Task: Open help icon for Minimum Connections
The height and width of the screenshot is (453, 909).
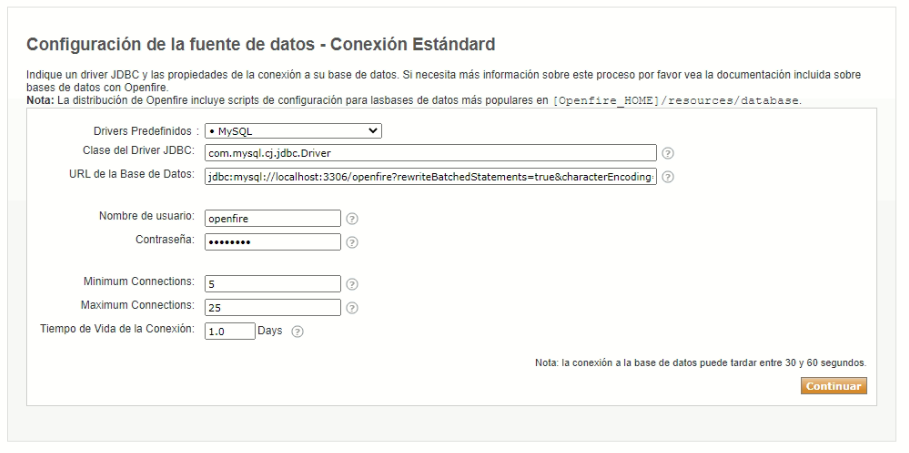Action: pyautogui.click(x=351, y=284)
